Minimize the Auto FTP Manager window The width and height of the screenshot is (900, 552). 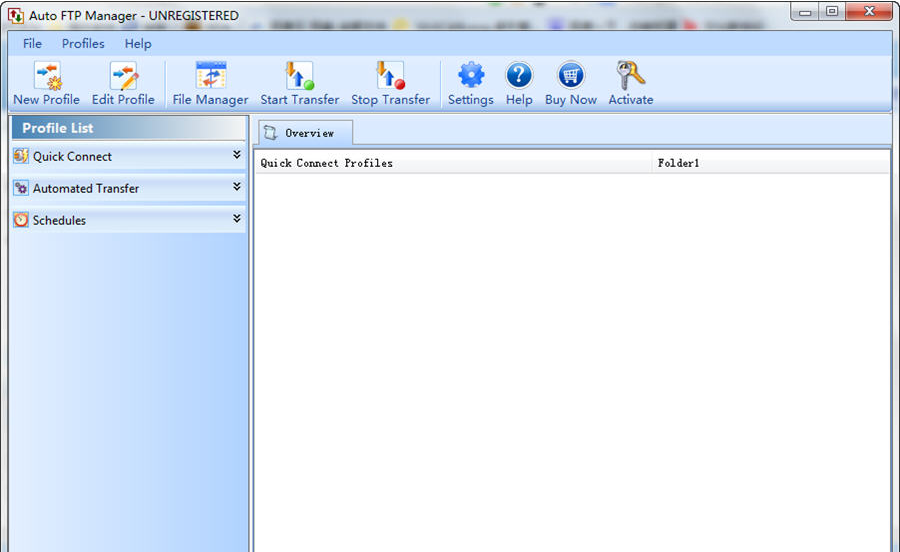coord(805,11)
